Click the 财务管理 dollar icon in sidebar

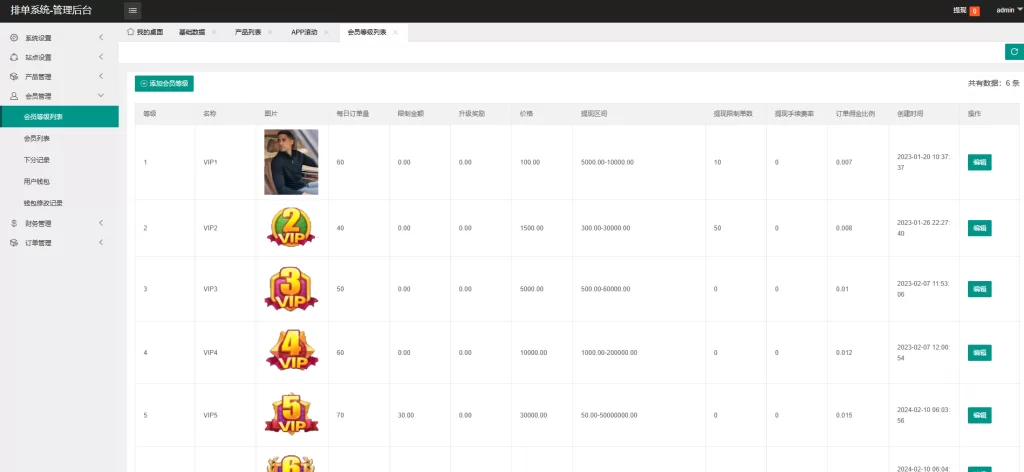click(x=14, y=223)
